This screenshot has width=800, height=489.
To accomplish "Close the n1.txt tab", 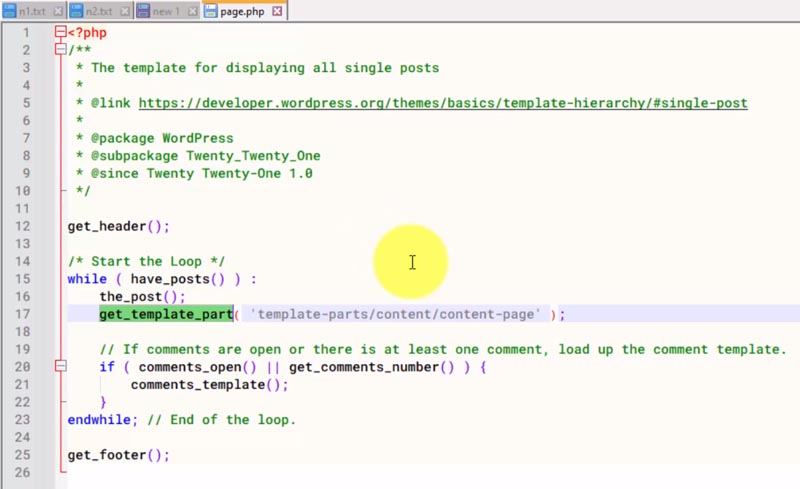I will coord(59,11).
